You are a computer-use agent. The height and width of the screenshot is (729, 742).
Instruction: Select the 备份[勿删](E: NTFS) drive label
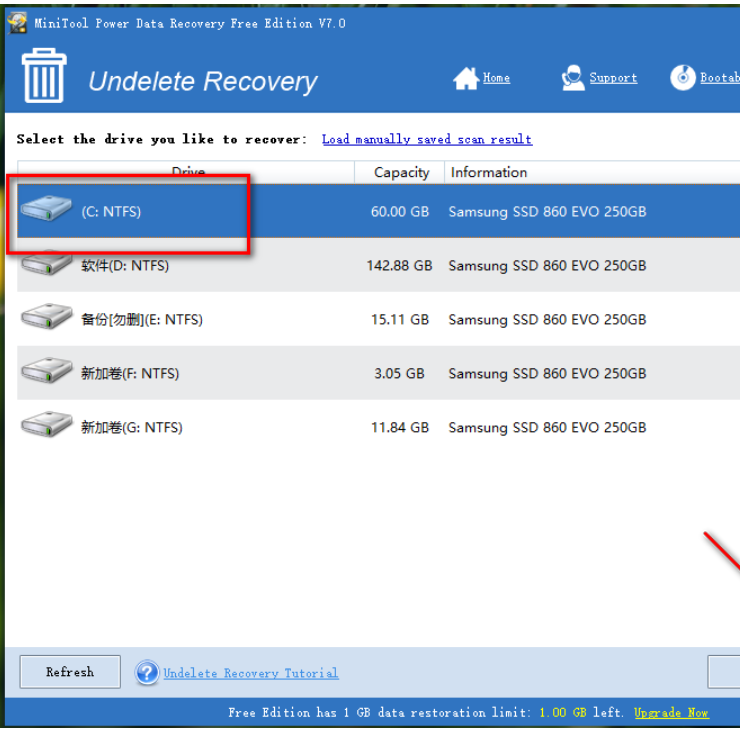(x=141, y=319)
